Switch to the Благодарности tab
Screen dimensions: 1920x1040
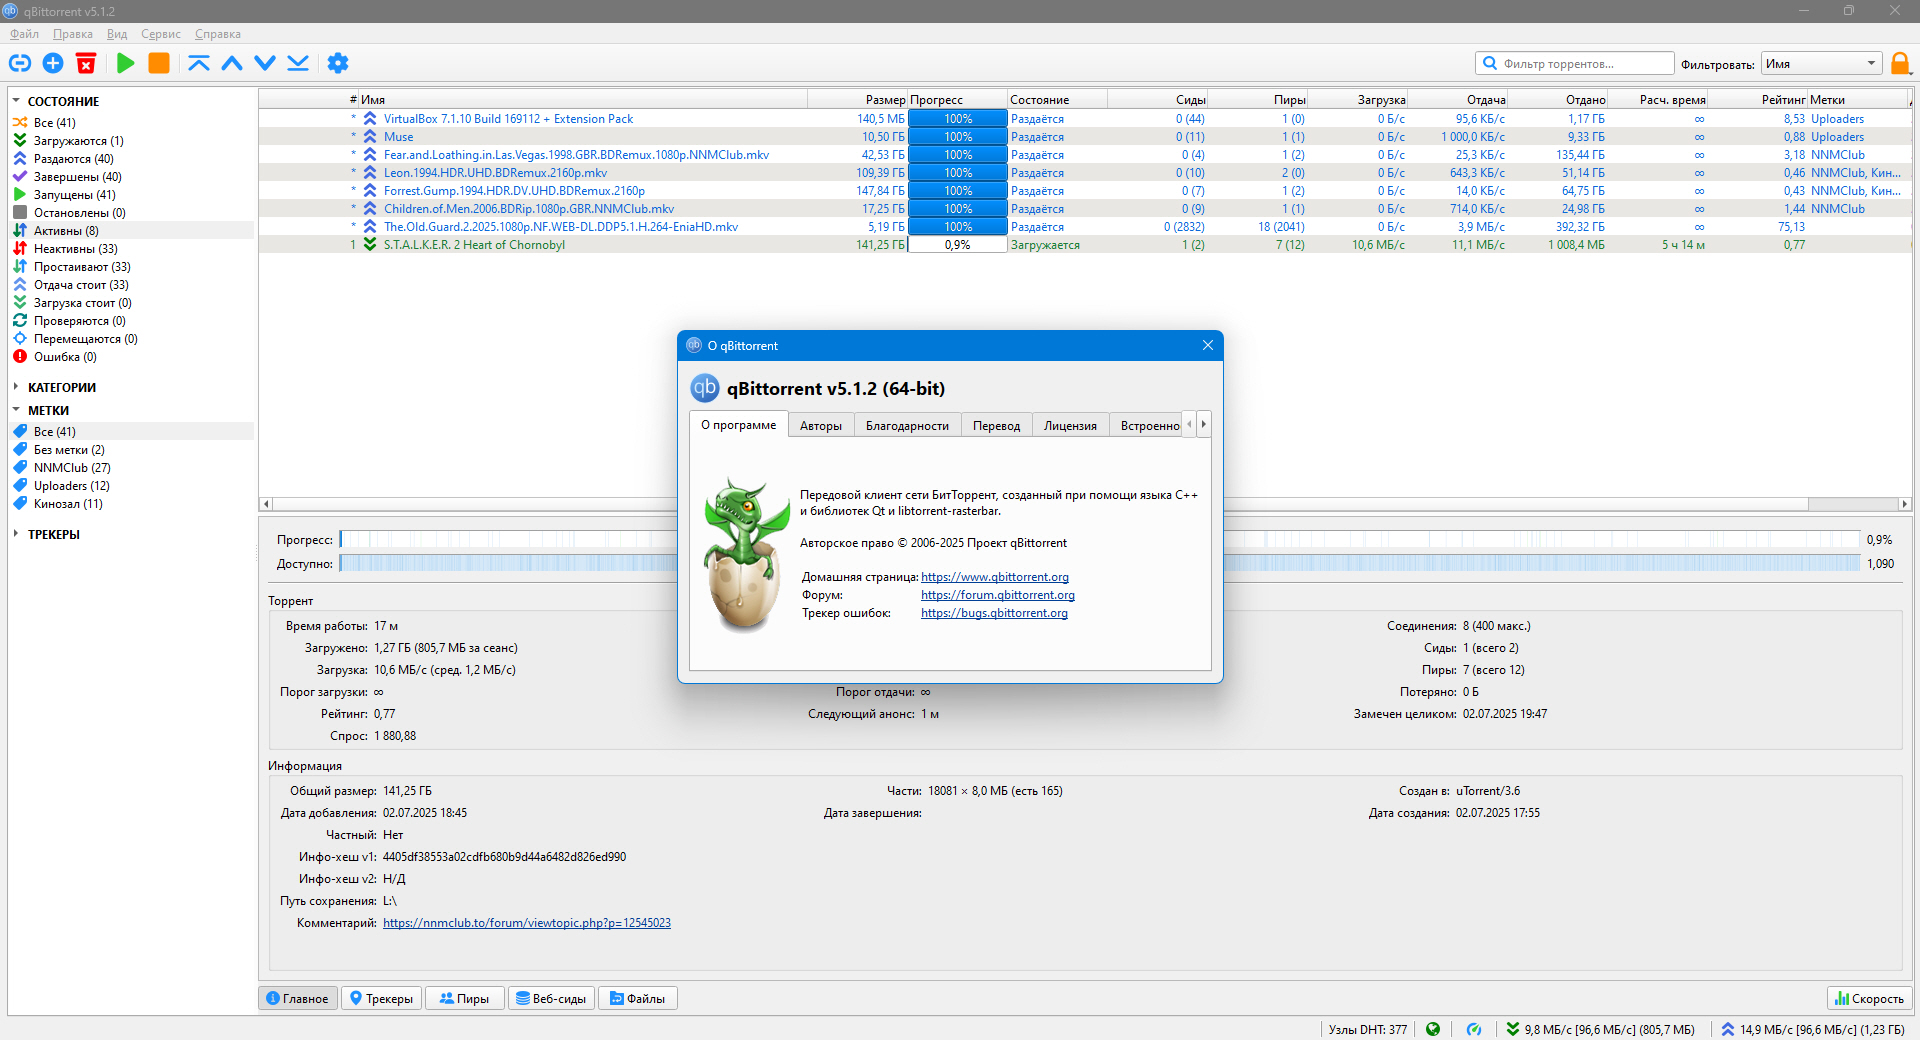pos(907,426)
